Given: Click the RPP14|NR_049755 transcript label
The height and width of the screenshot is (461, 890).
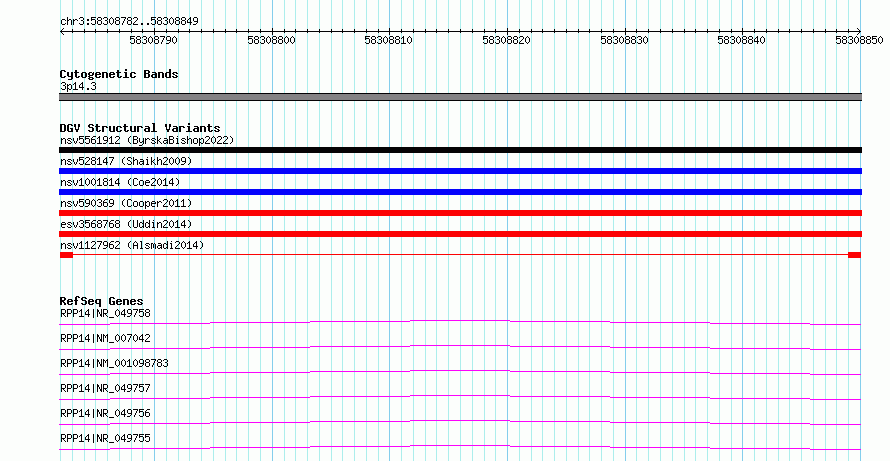Looking at the screenshot, I should click(106, 438).
